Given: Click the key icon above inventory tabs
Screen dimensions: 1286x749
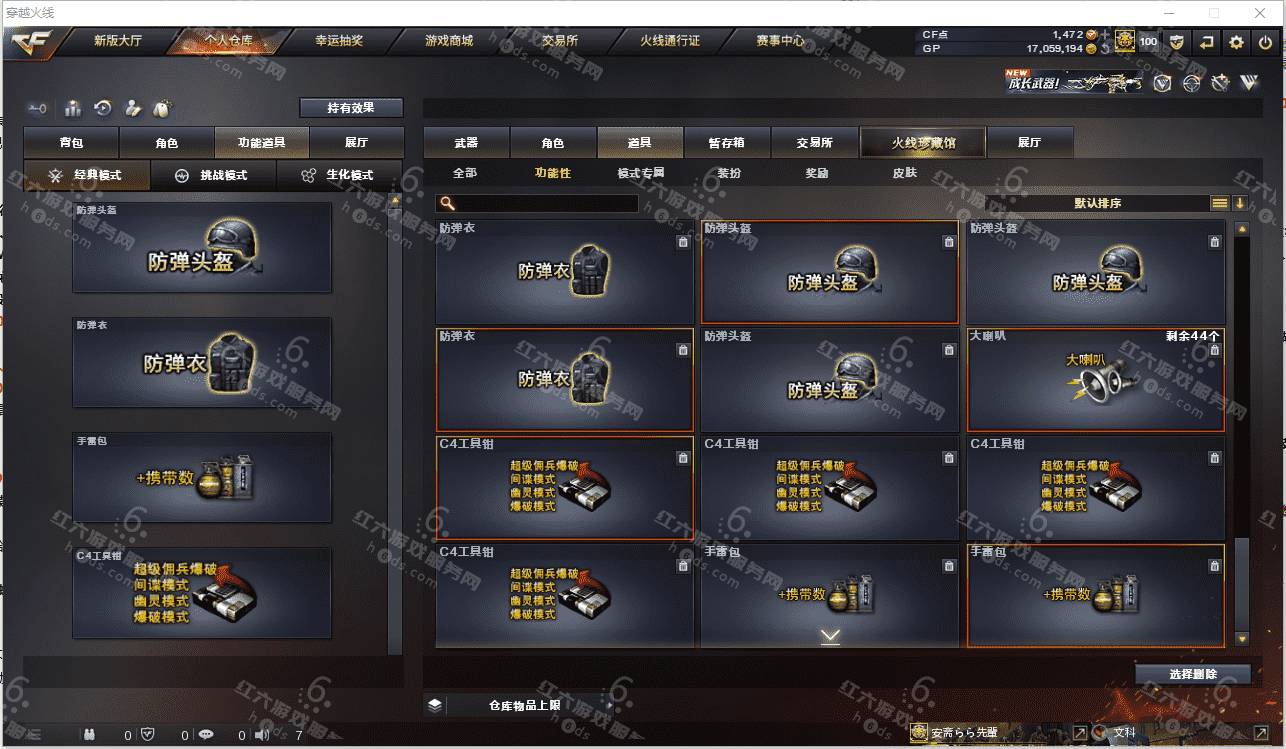Looking at the screenshot, I should click(x=38, y=108).
